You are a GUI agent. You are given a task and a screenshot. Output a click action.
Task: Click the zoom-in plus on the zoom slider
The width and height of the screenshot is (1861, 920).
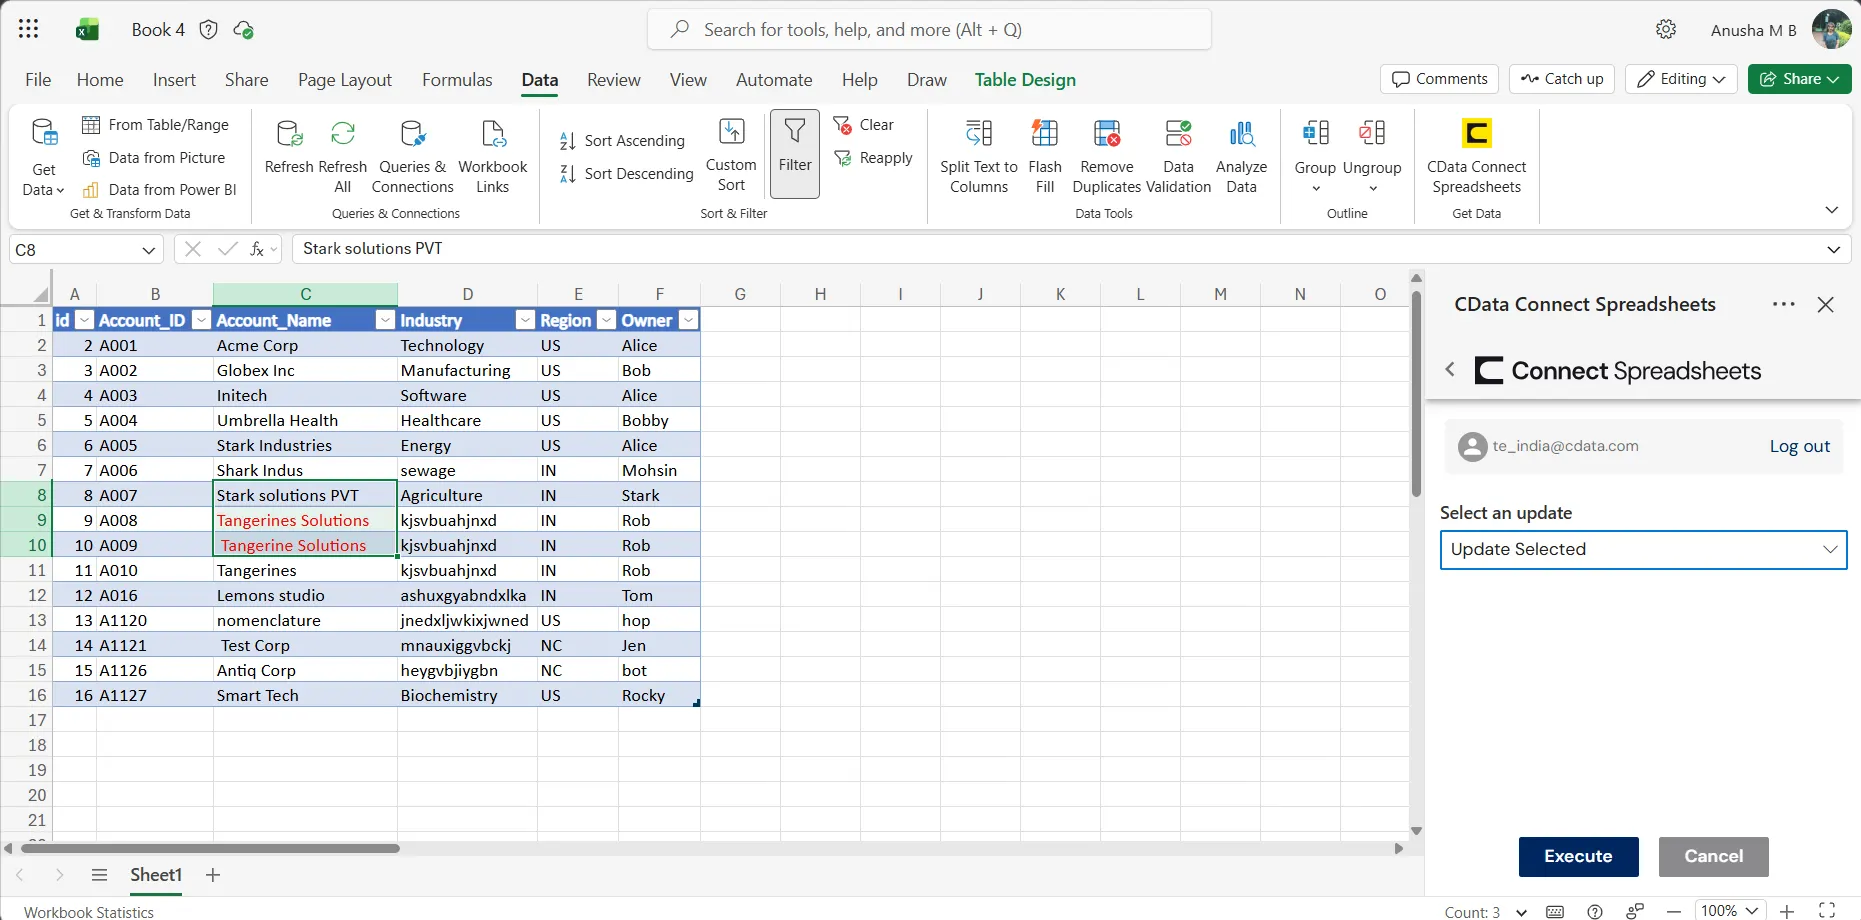point(1787,911)
